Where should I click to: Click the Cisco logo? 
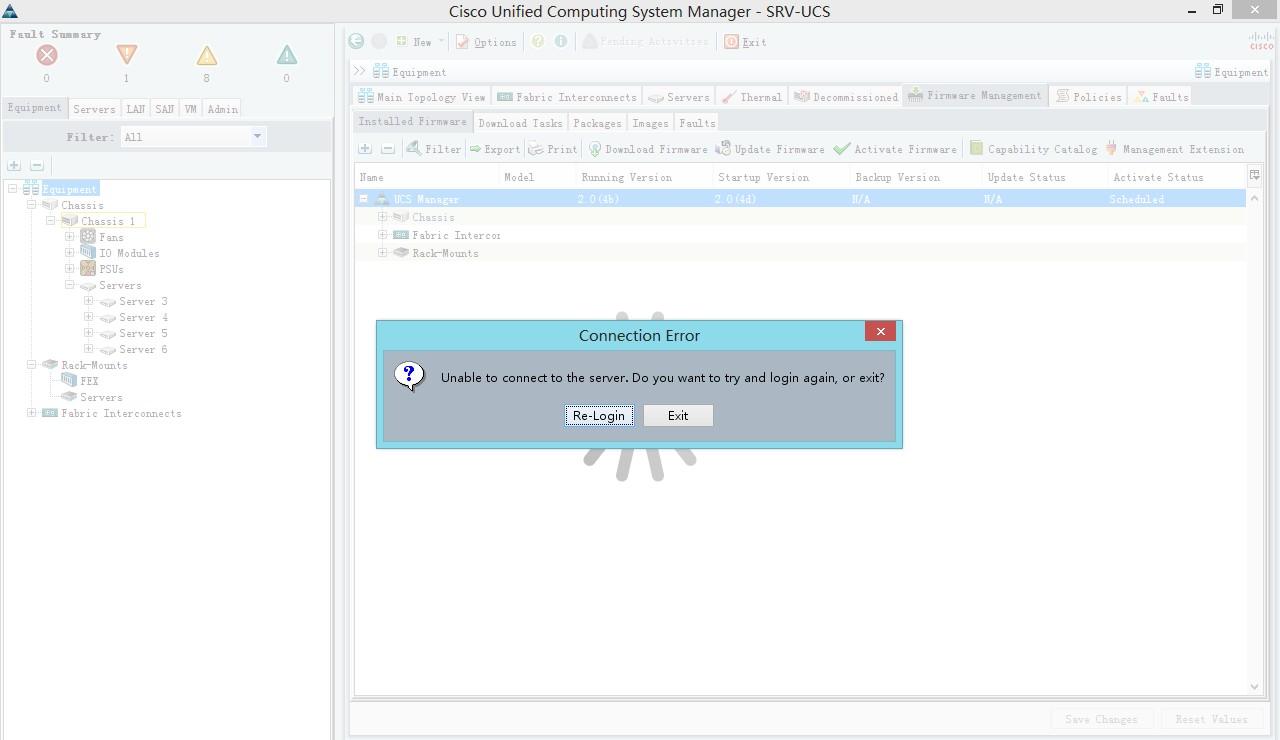coord(1261,41)
